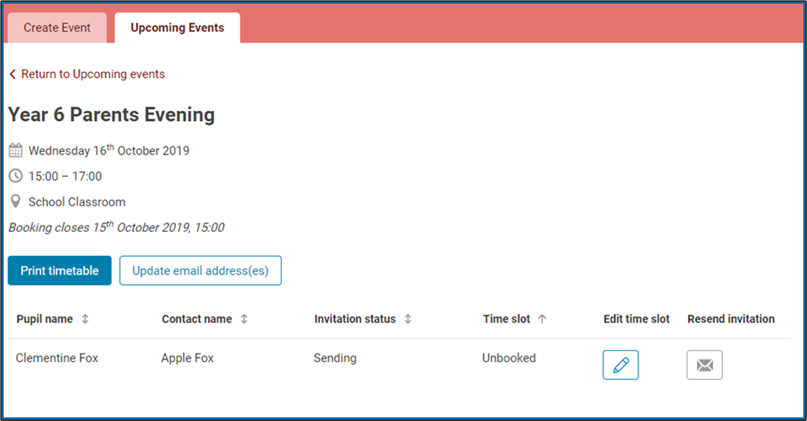The image size is (807, 421).
Task: Toggle the Invitation status sort arrows
Action: coord(408,319)
